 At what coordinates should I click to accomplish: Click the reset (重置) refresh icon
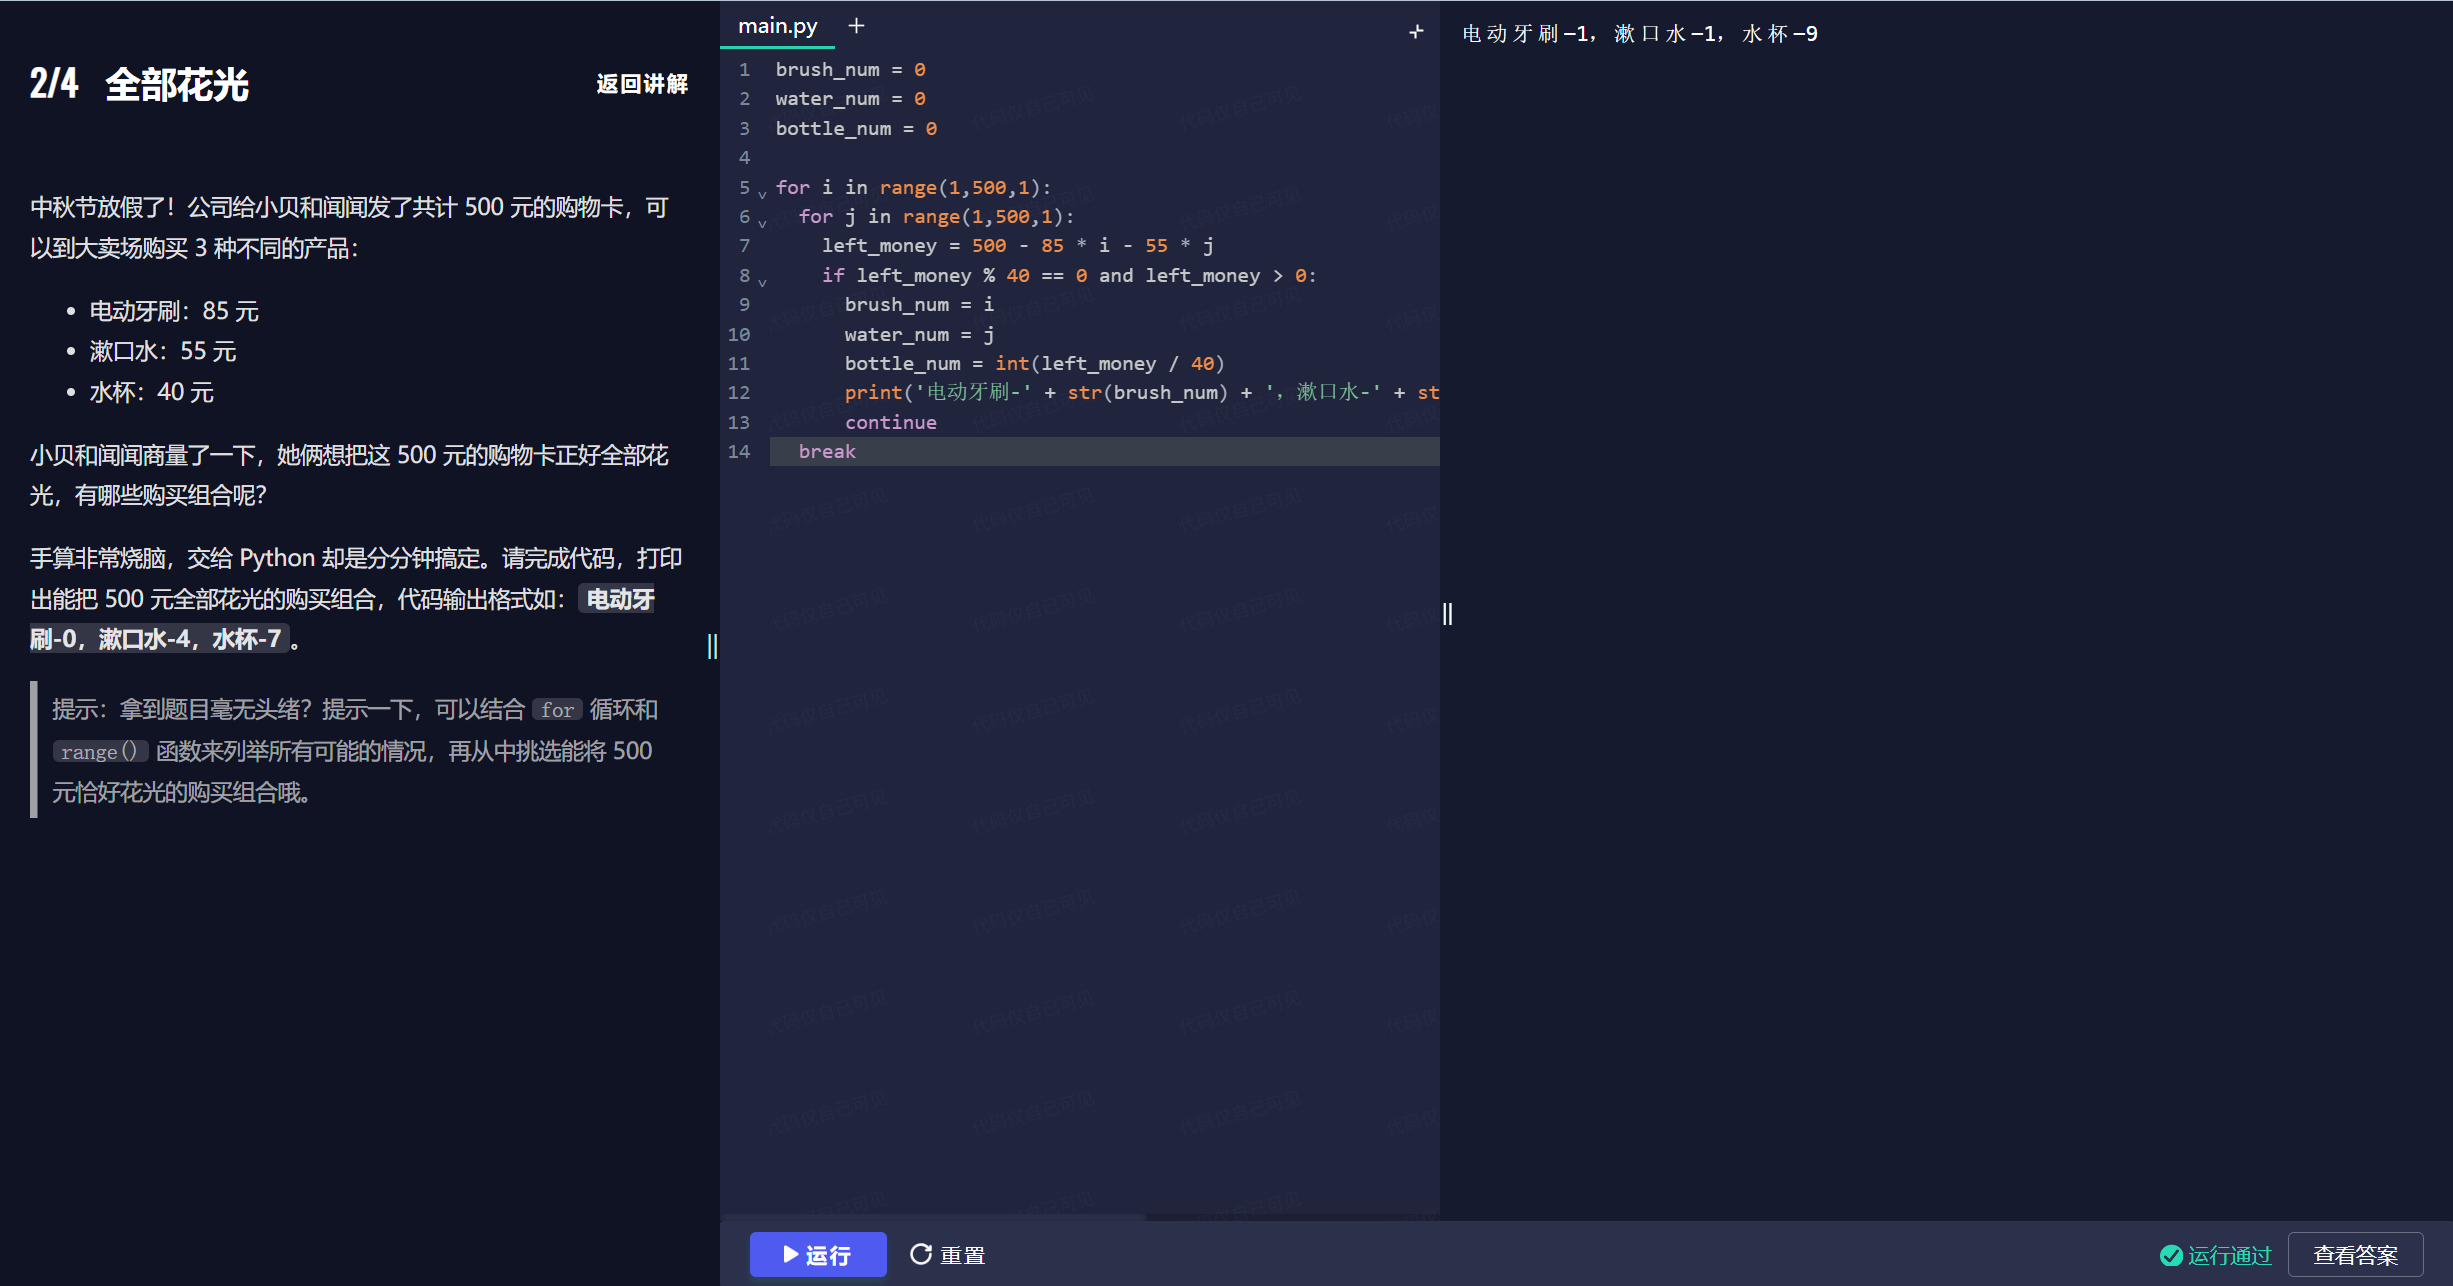click(920, 1254)
